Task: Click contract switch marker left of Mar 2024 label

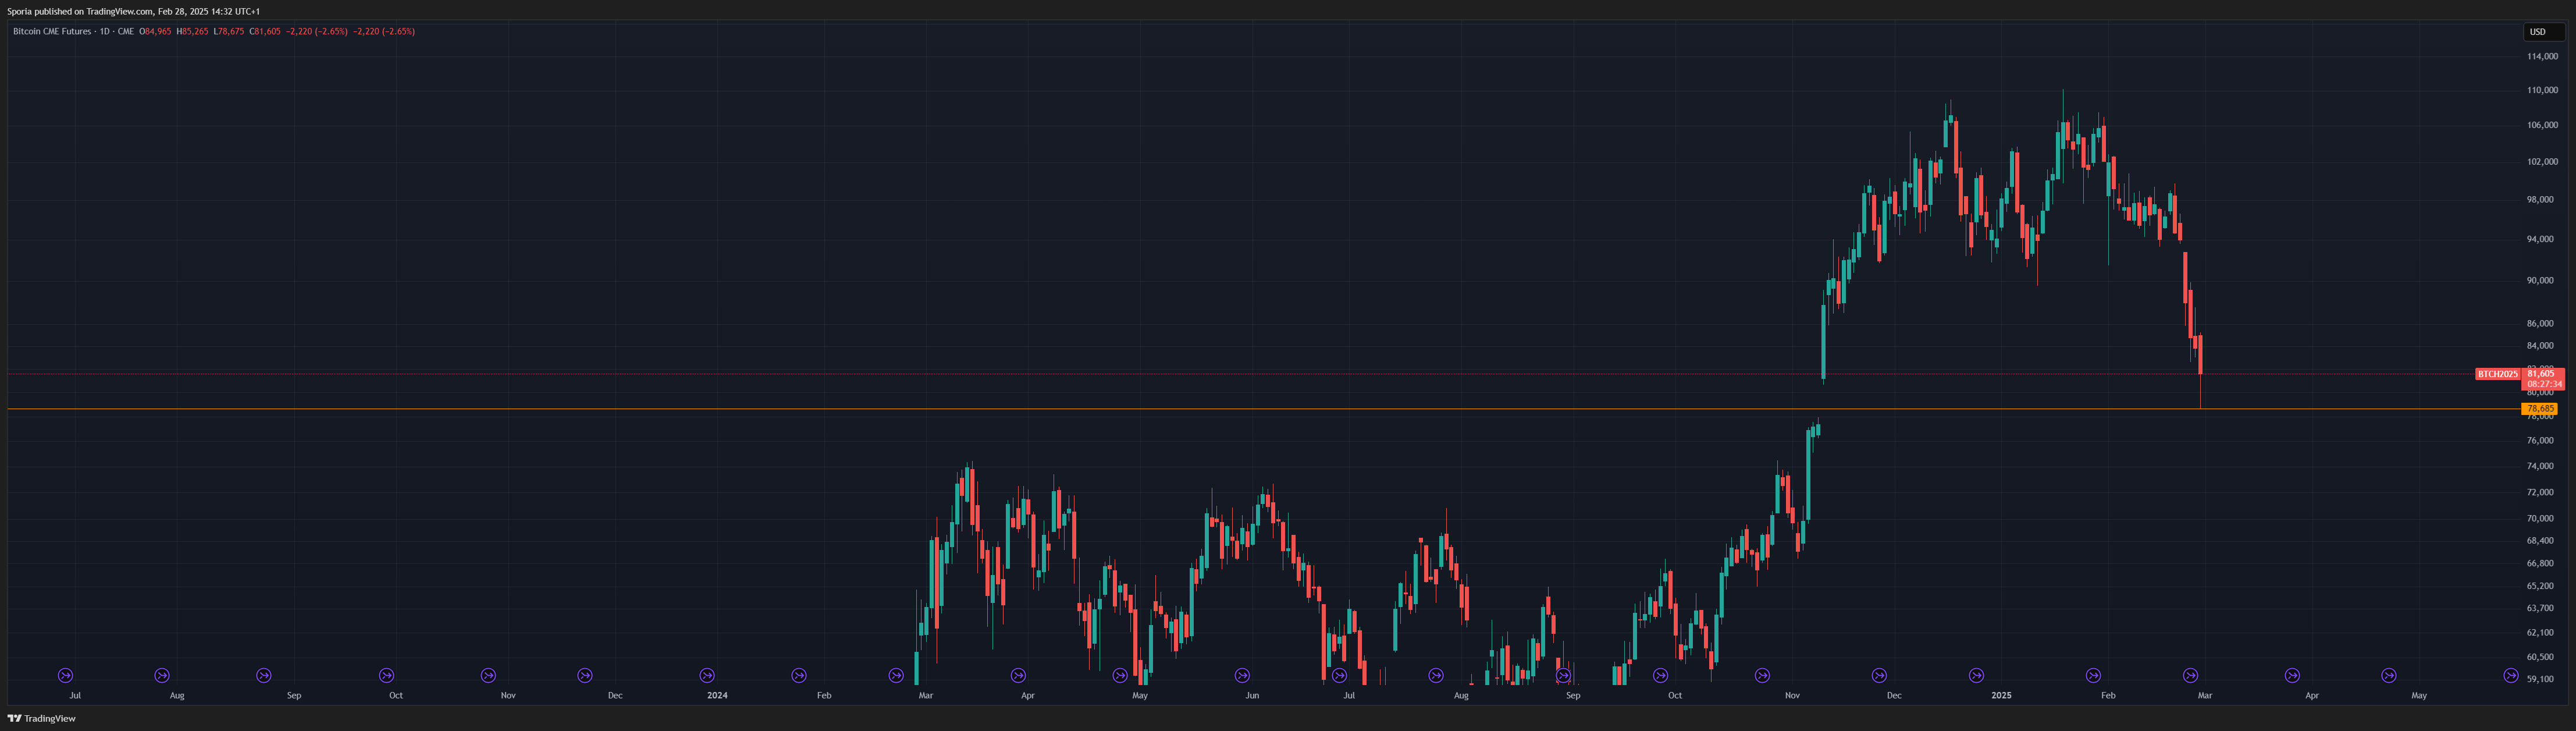Action: 896,675
